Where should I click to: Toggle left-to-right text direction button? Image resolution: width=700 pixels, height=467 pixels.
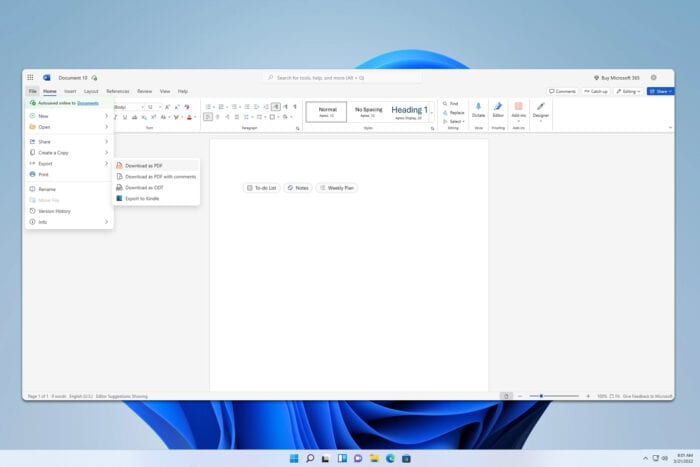pos(276,107)
